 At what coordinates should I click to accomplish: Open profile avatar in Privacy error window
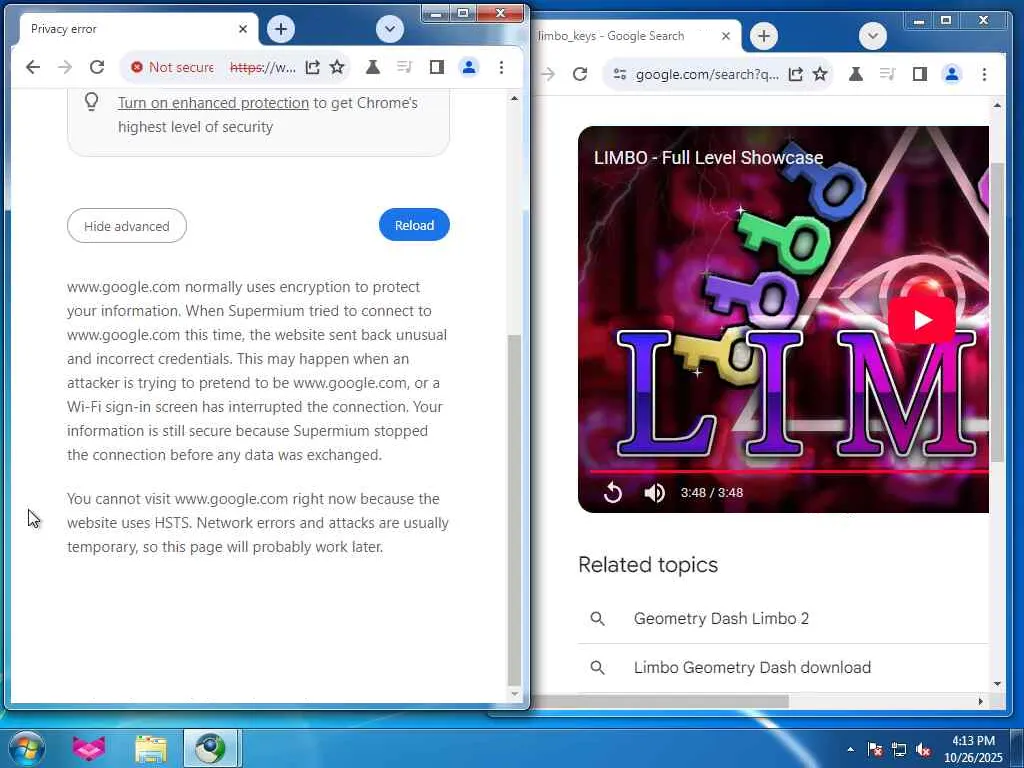tap(469, 67)
